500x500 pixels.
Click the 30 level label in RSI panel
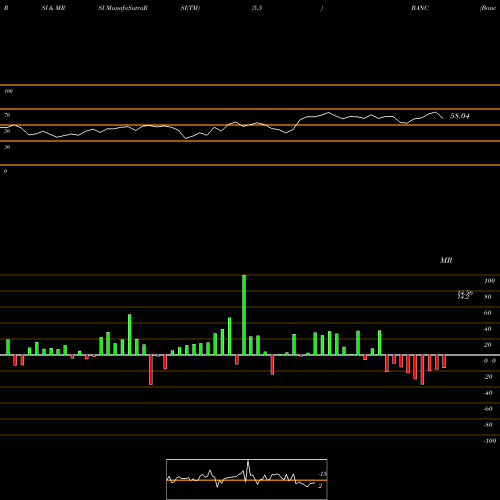7,147
